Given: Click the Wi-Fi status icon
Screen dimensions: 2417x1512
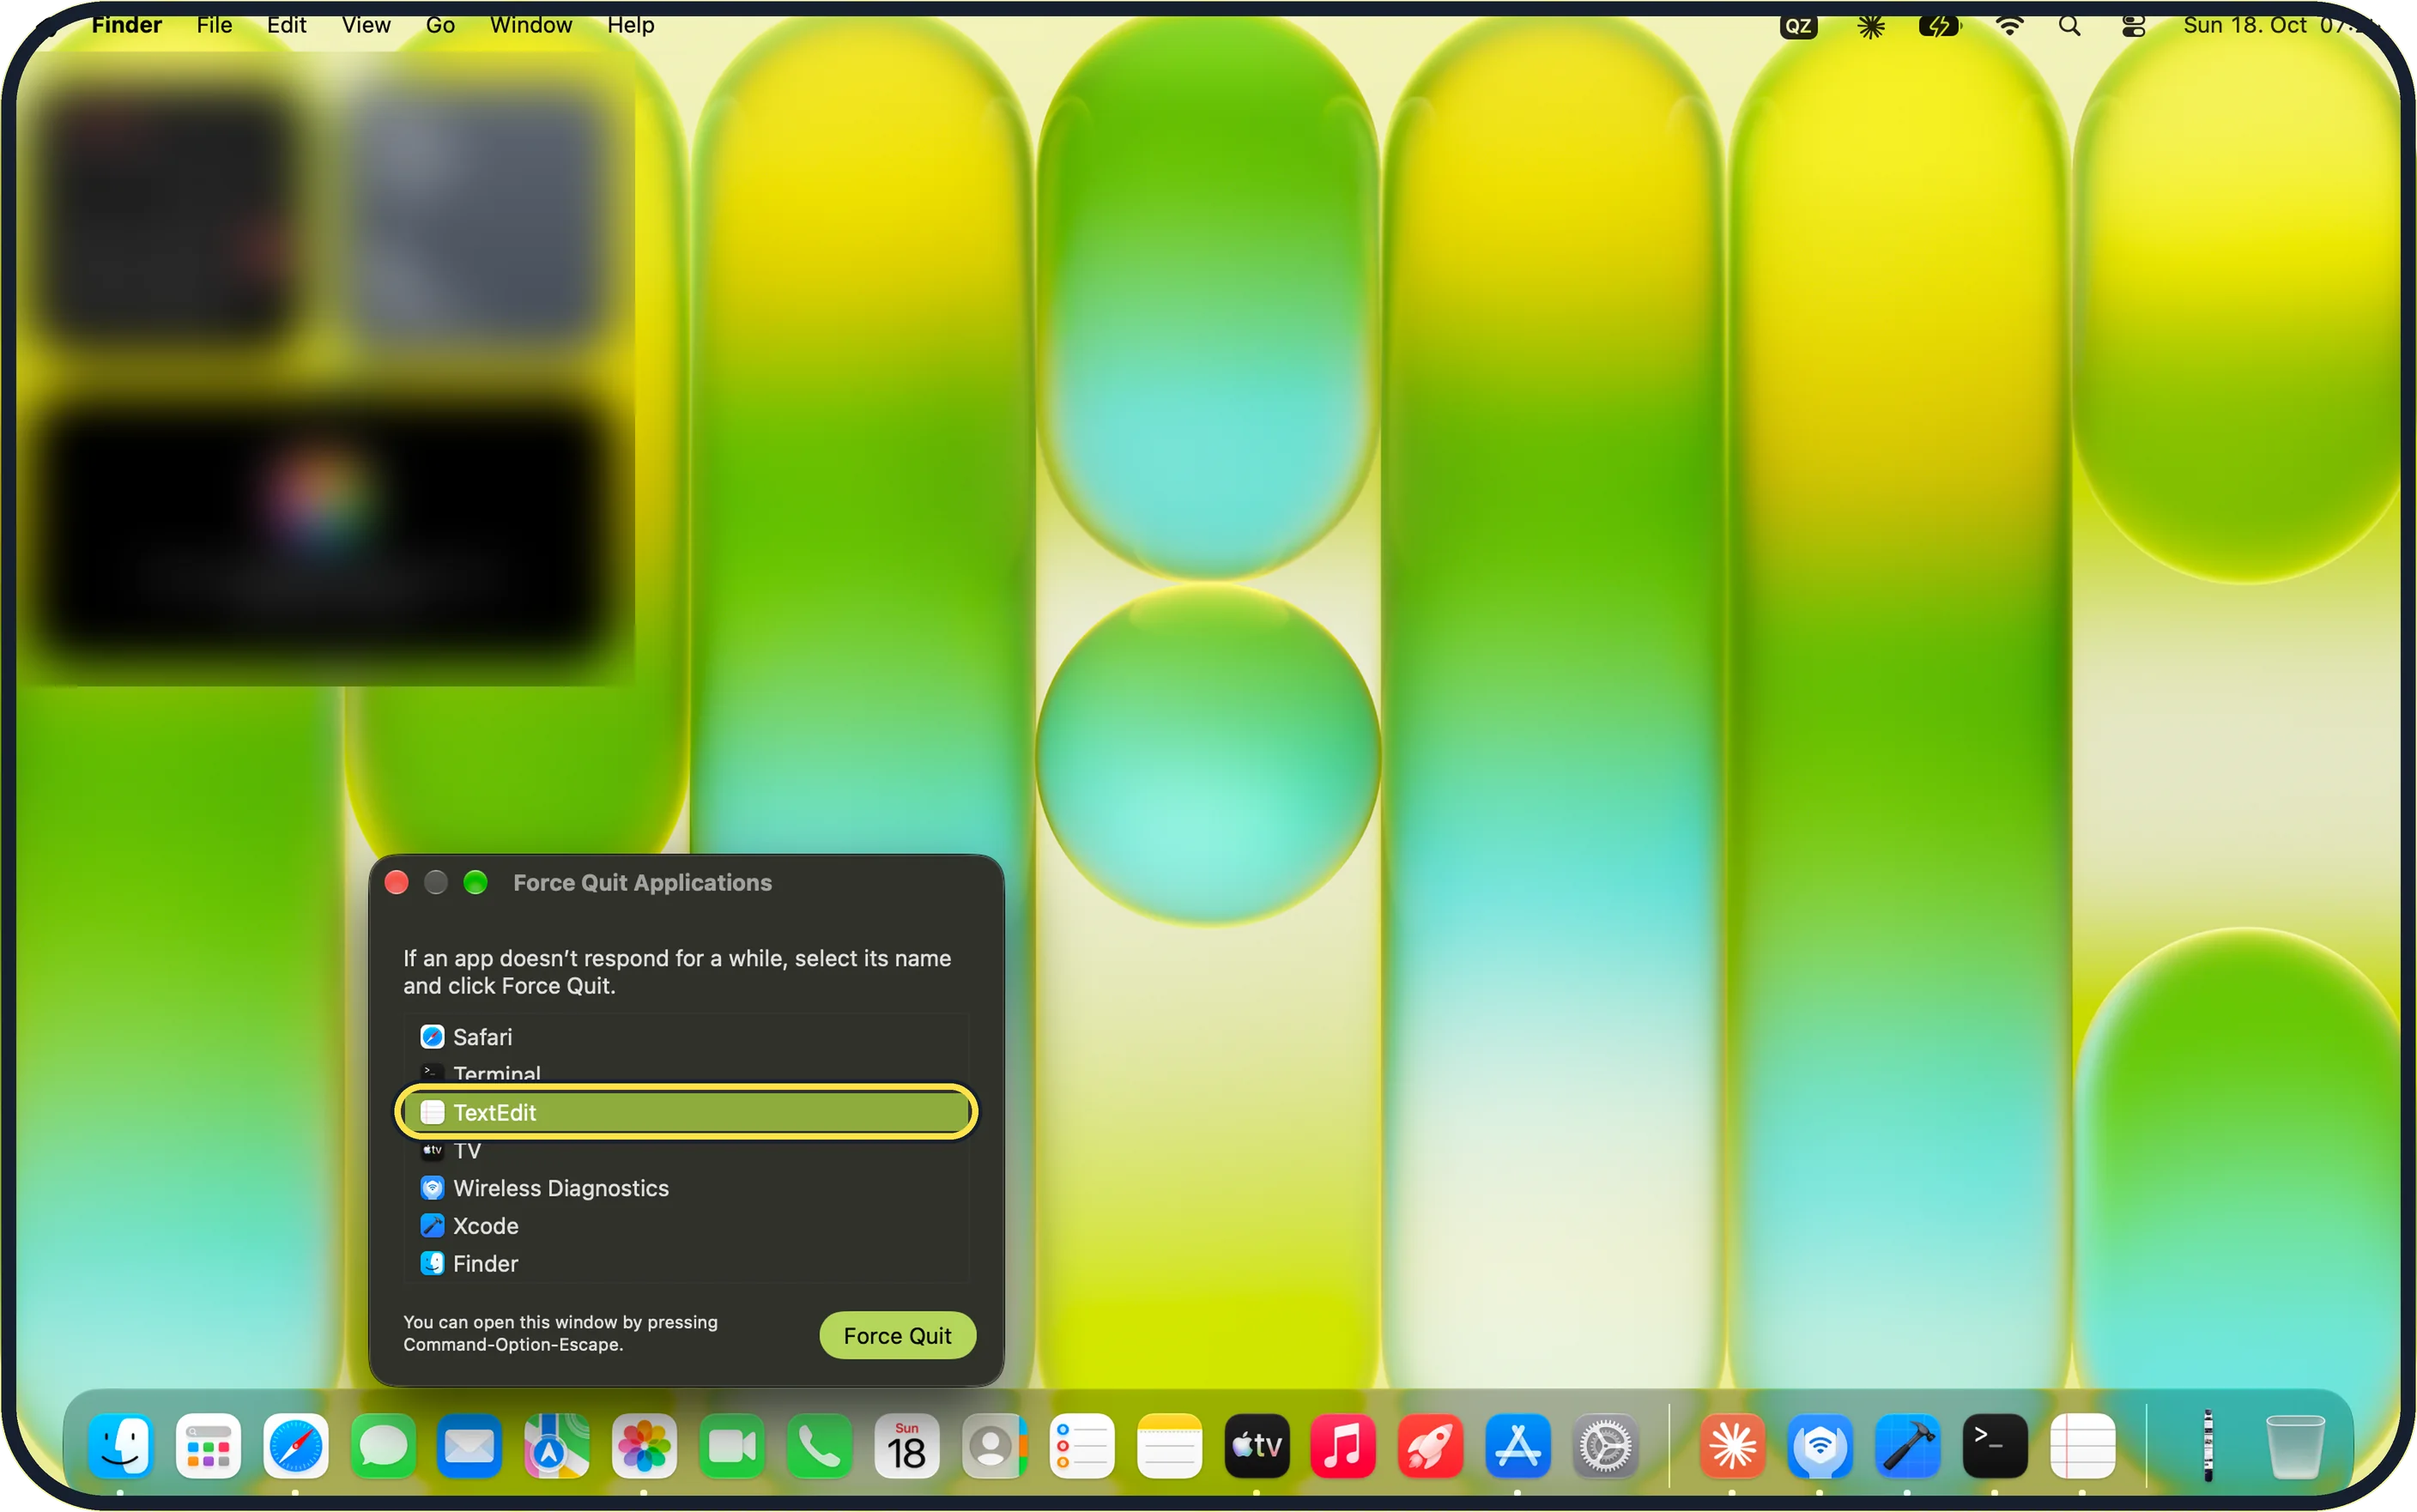Looking at the screenshot, I should point(2009,26).
